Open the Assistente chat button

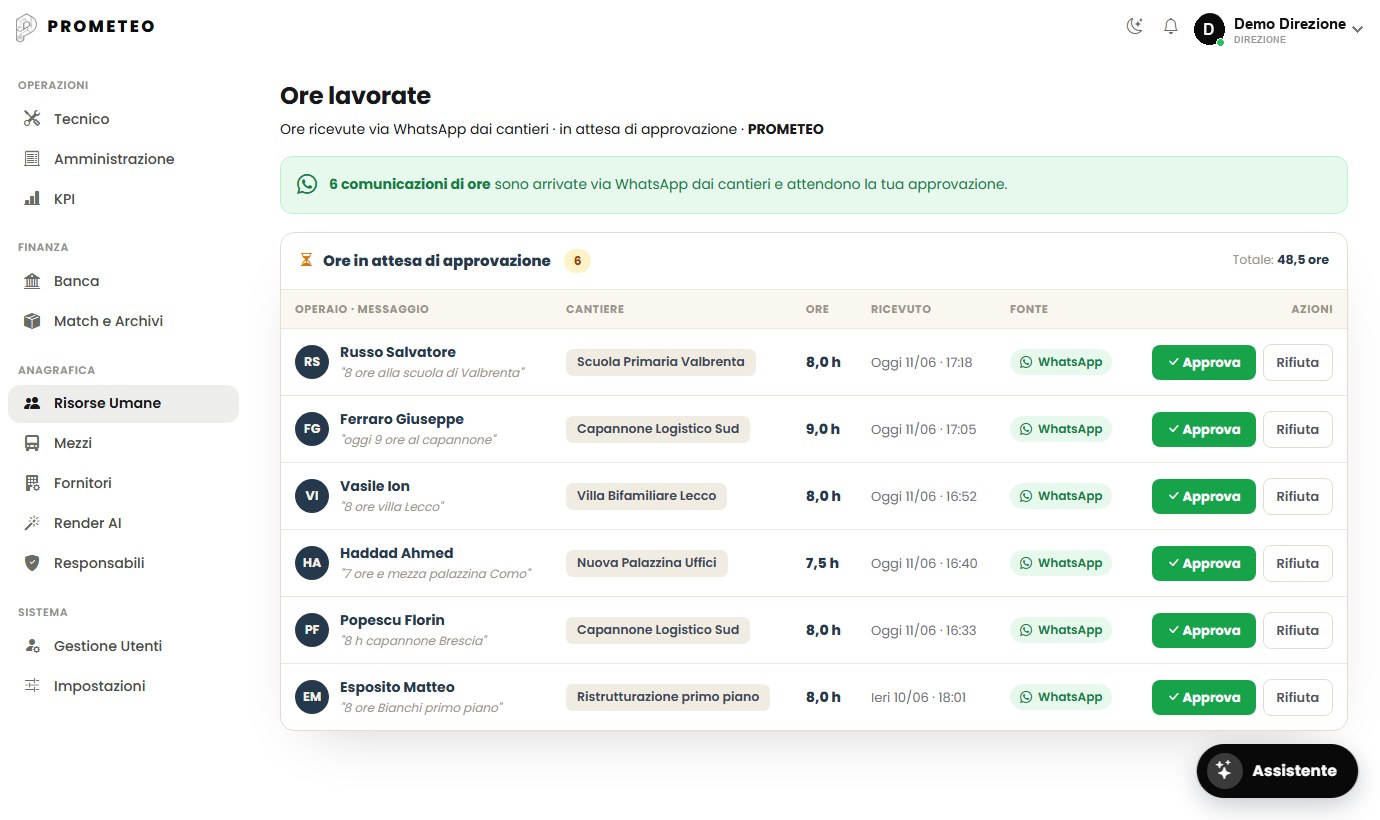(1277, 771)
